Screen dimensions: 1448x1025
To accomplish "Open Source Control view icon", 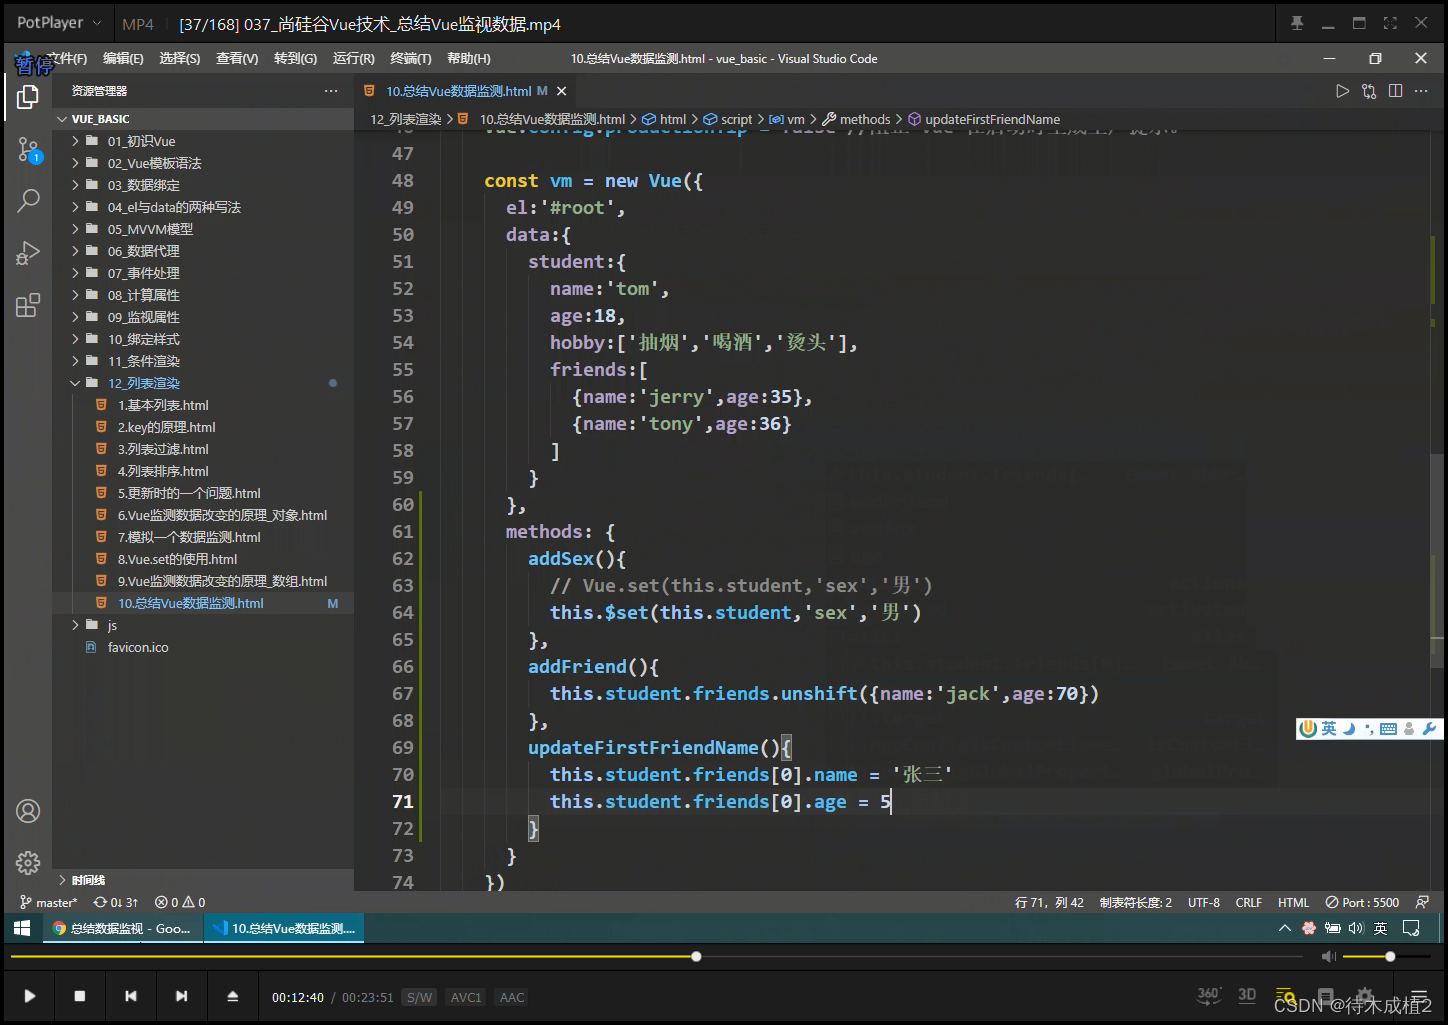I will point(28,150).
